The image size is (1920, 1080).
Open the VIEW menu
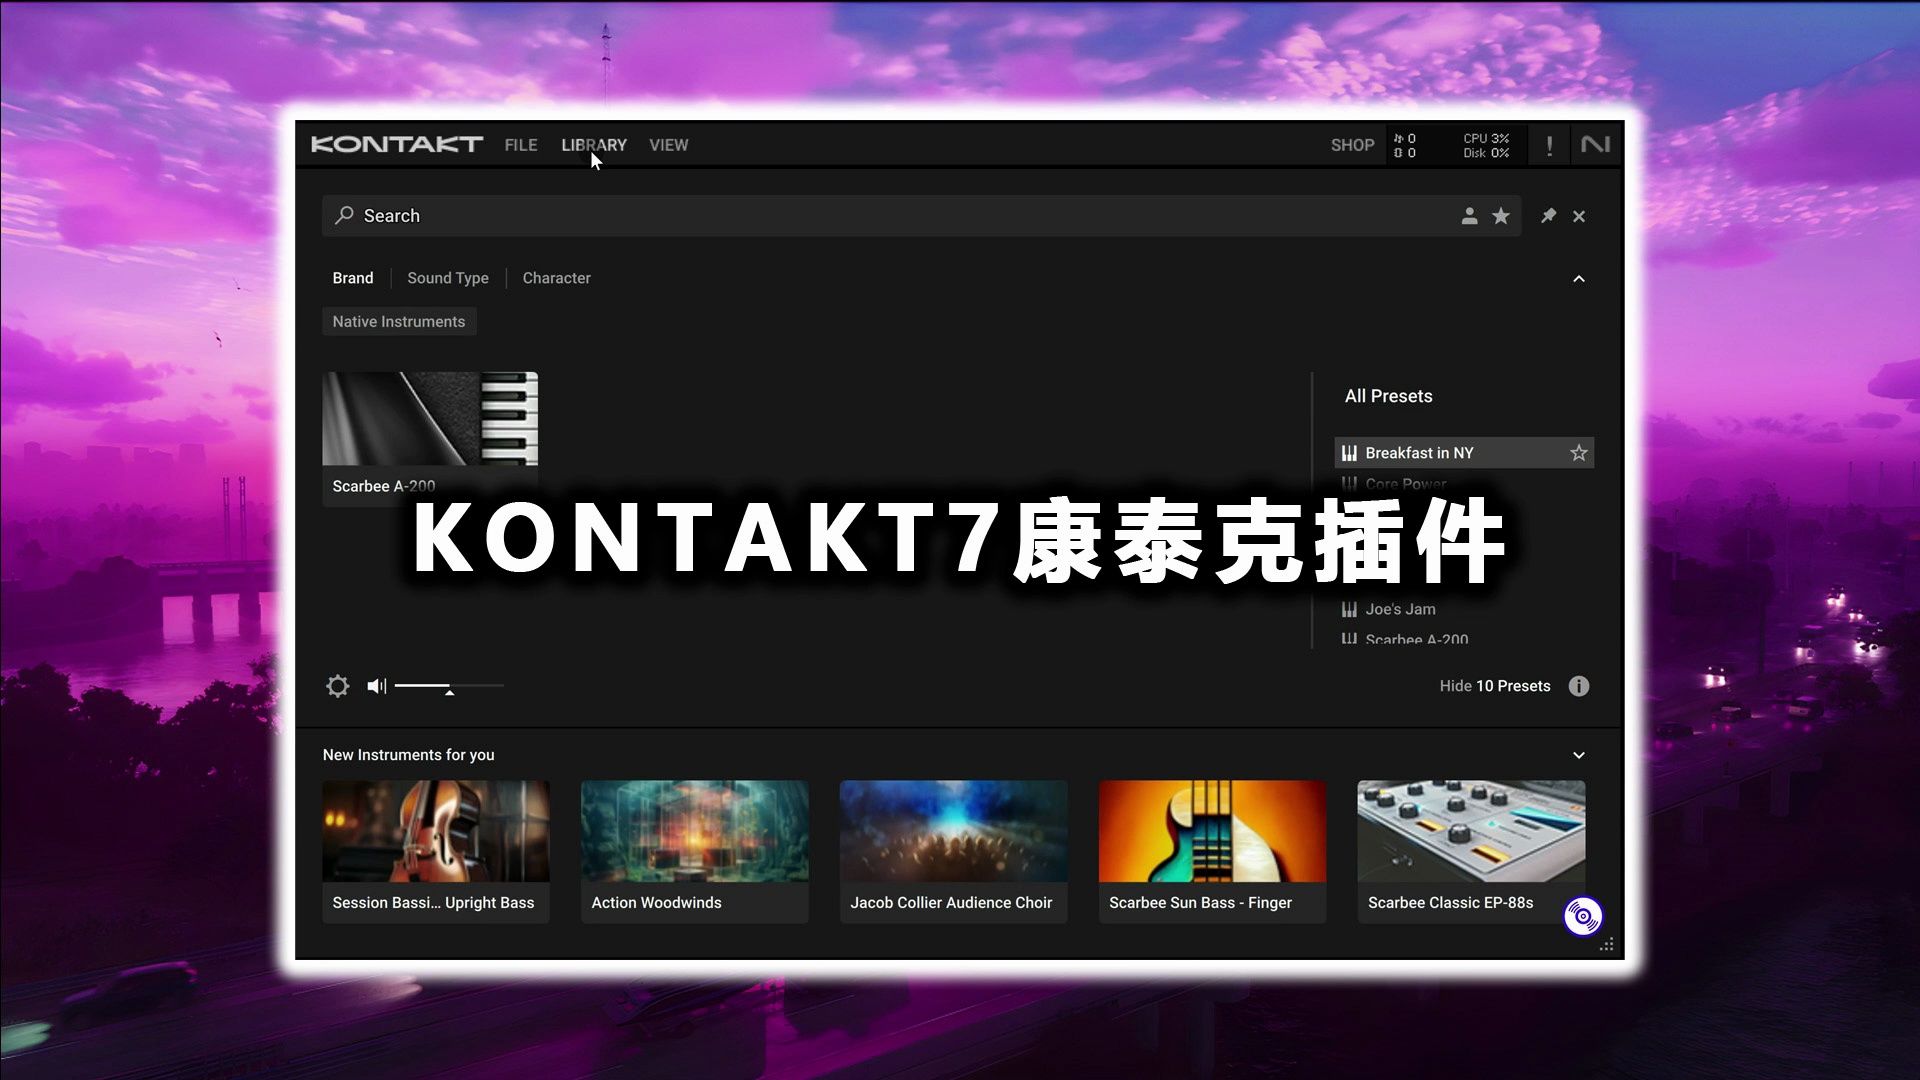tap(668, 145)
